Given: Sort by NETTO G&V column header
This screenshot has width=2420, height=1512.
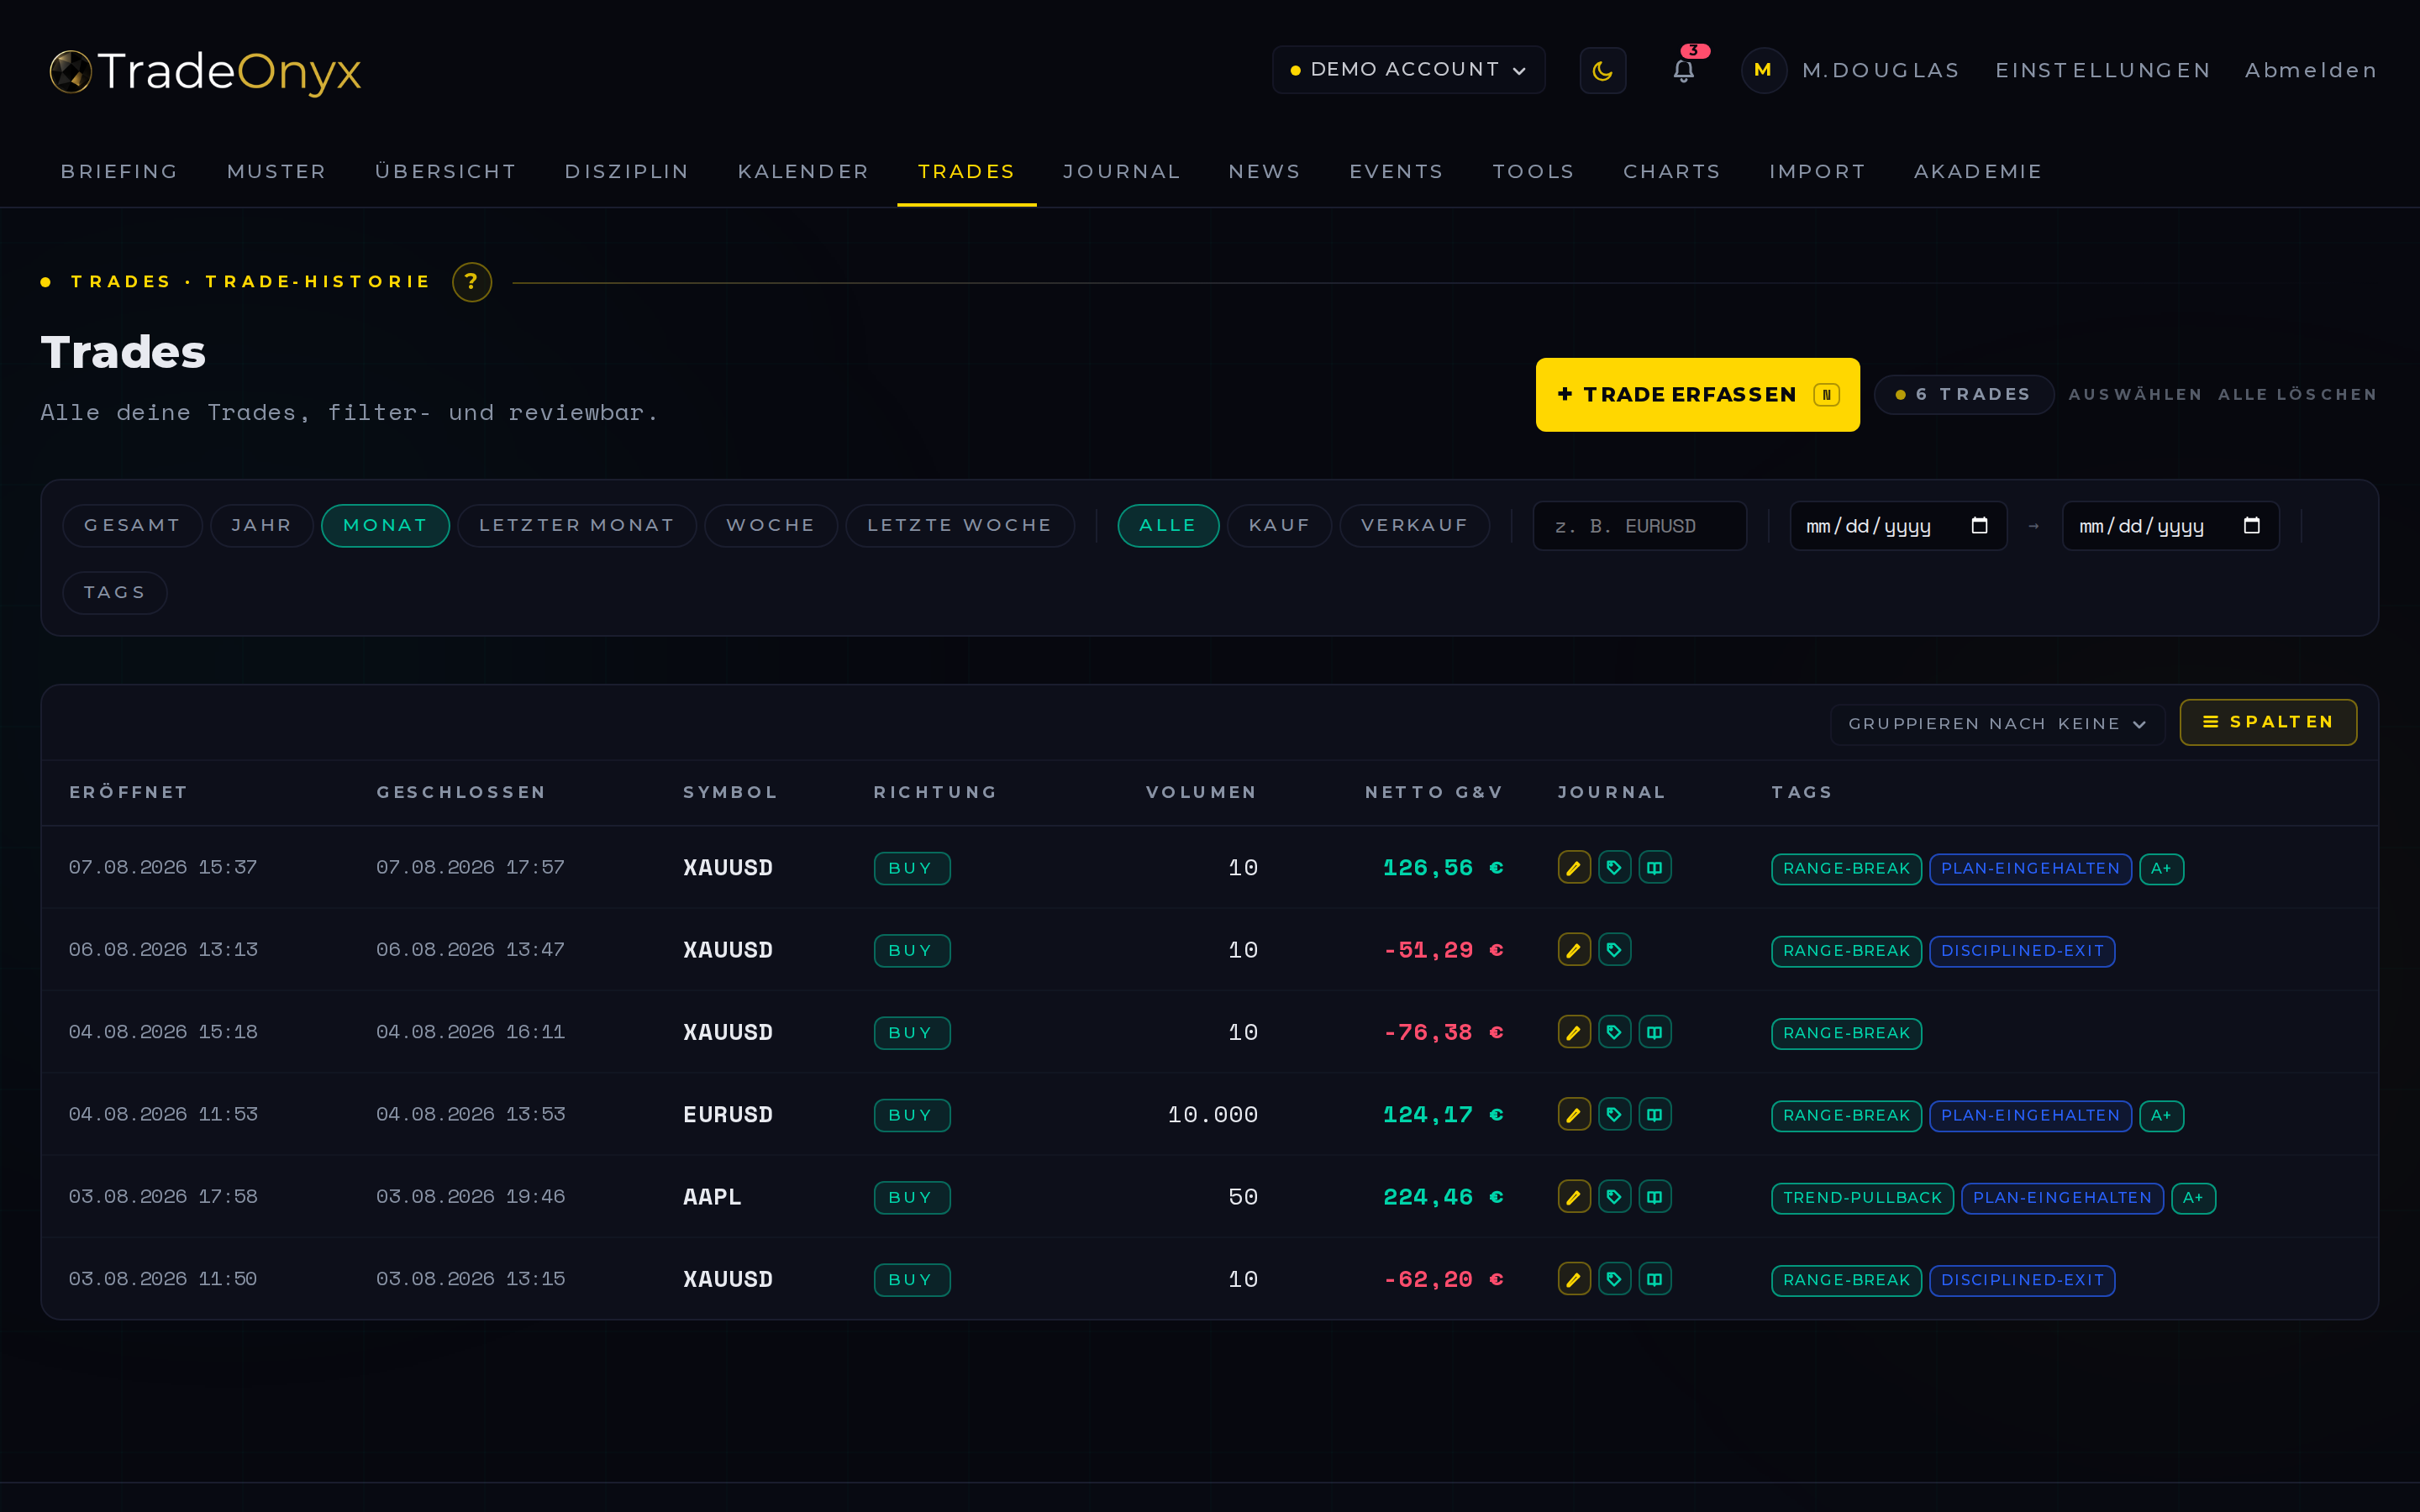Looking at the screenshot, I should [x=1434, y=792].
